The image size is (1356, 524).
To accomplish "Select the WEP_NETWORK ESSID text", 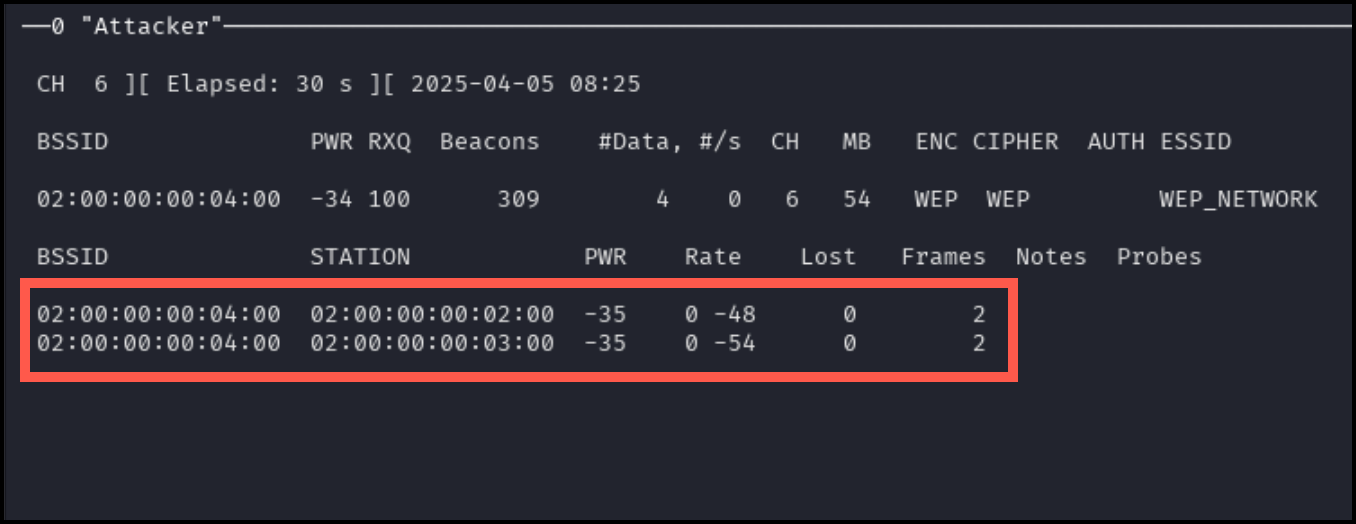I will 1238,199.
